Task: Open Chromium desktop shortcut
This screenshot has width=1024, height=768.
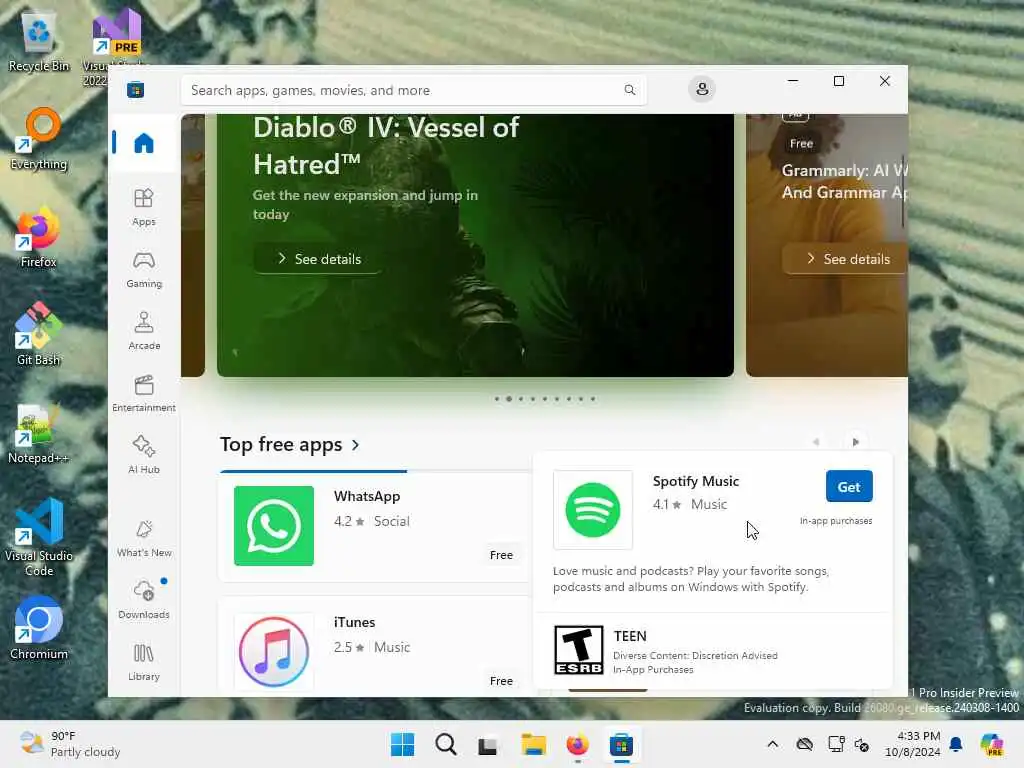Action: point(39,628)
